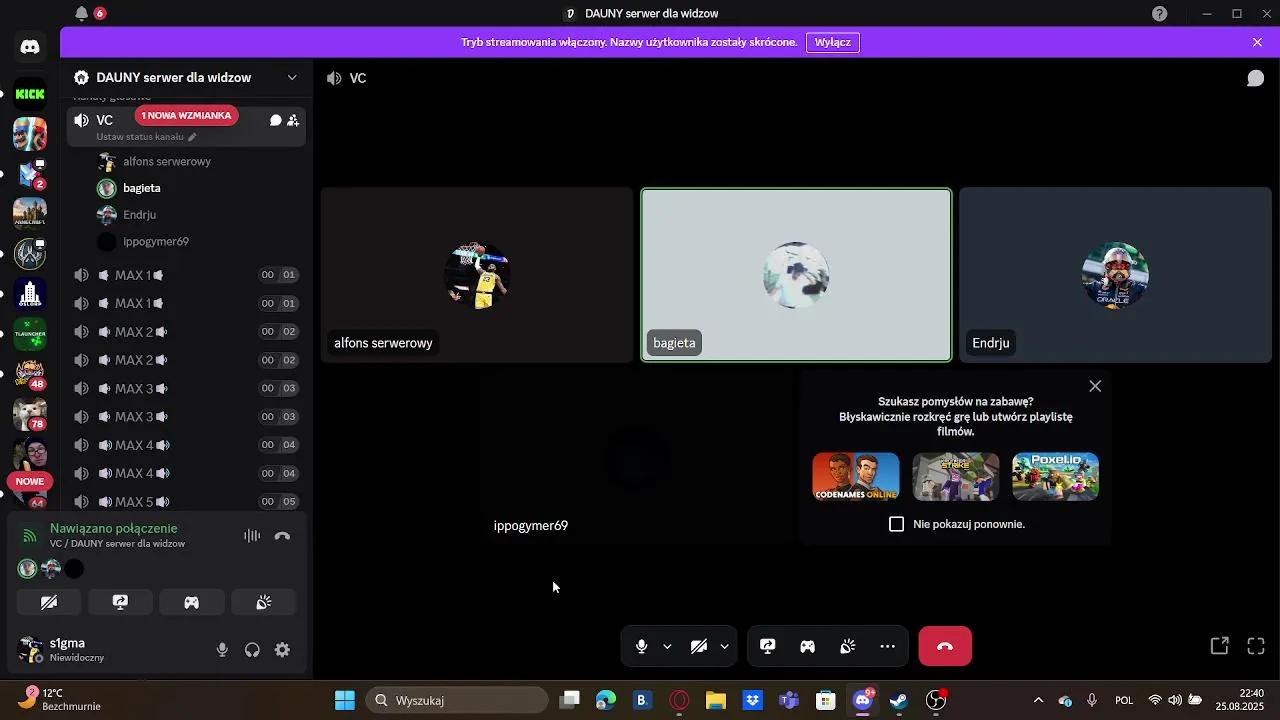Screen dimensions: 1280x720
Task: Invite people to VC channel icon
Action: 293,120
